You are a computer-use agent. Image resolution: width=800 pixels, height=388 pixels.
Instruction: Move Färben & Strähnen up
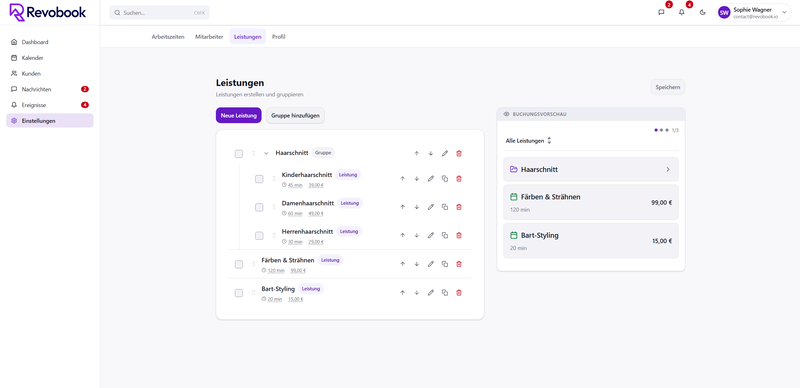[402, 264]
